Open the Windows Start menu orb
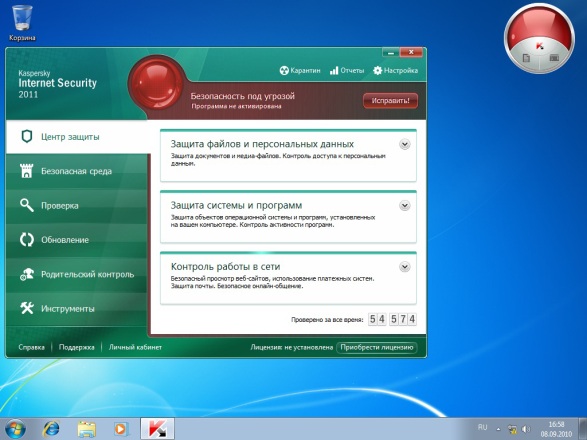Screen dimensions: 587x440 pyautogui.click(x=16, y=429)
